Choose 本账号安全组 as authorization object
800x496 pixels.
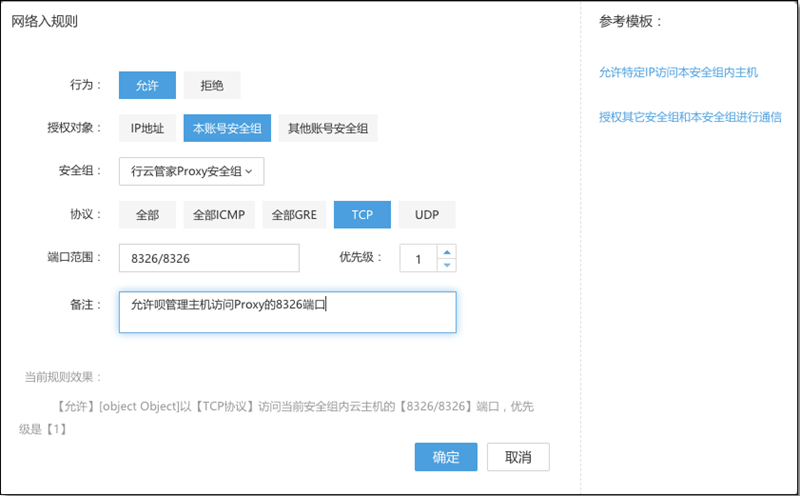pos(227,128)
